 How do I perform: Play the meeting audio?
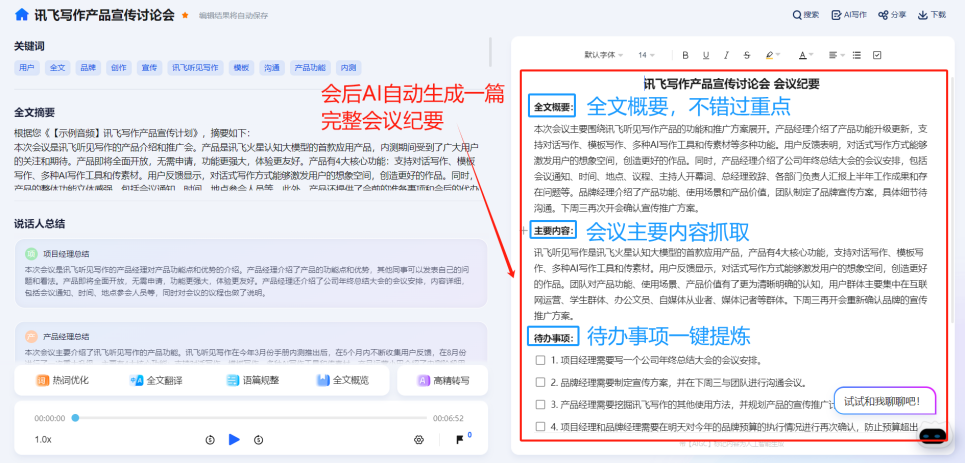(x=234, y=439)
